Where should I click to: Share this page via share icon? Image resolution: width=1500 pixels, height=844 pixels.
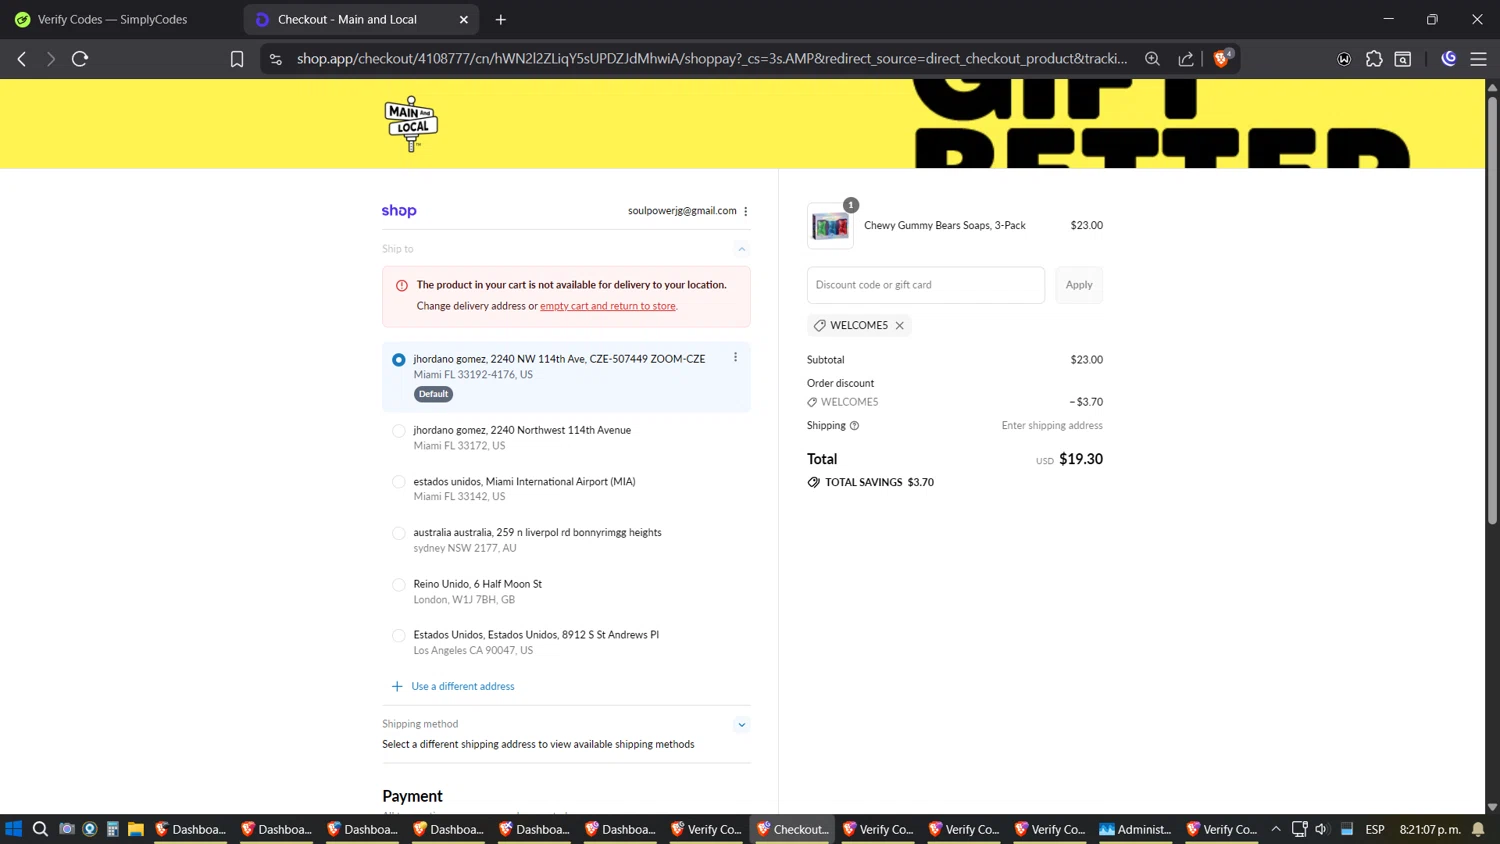[1186, 59]
